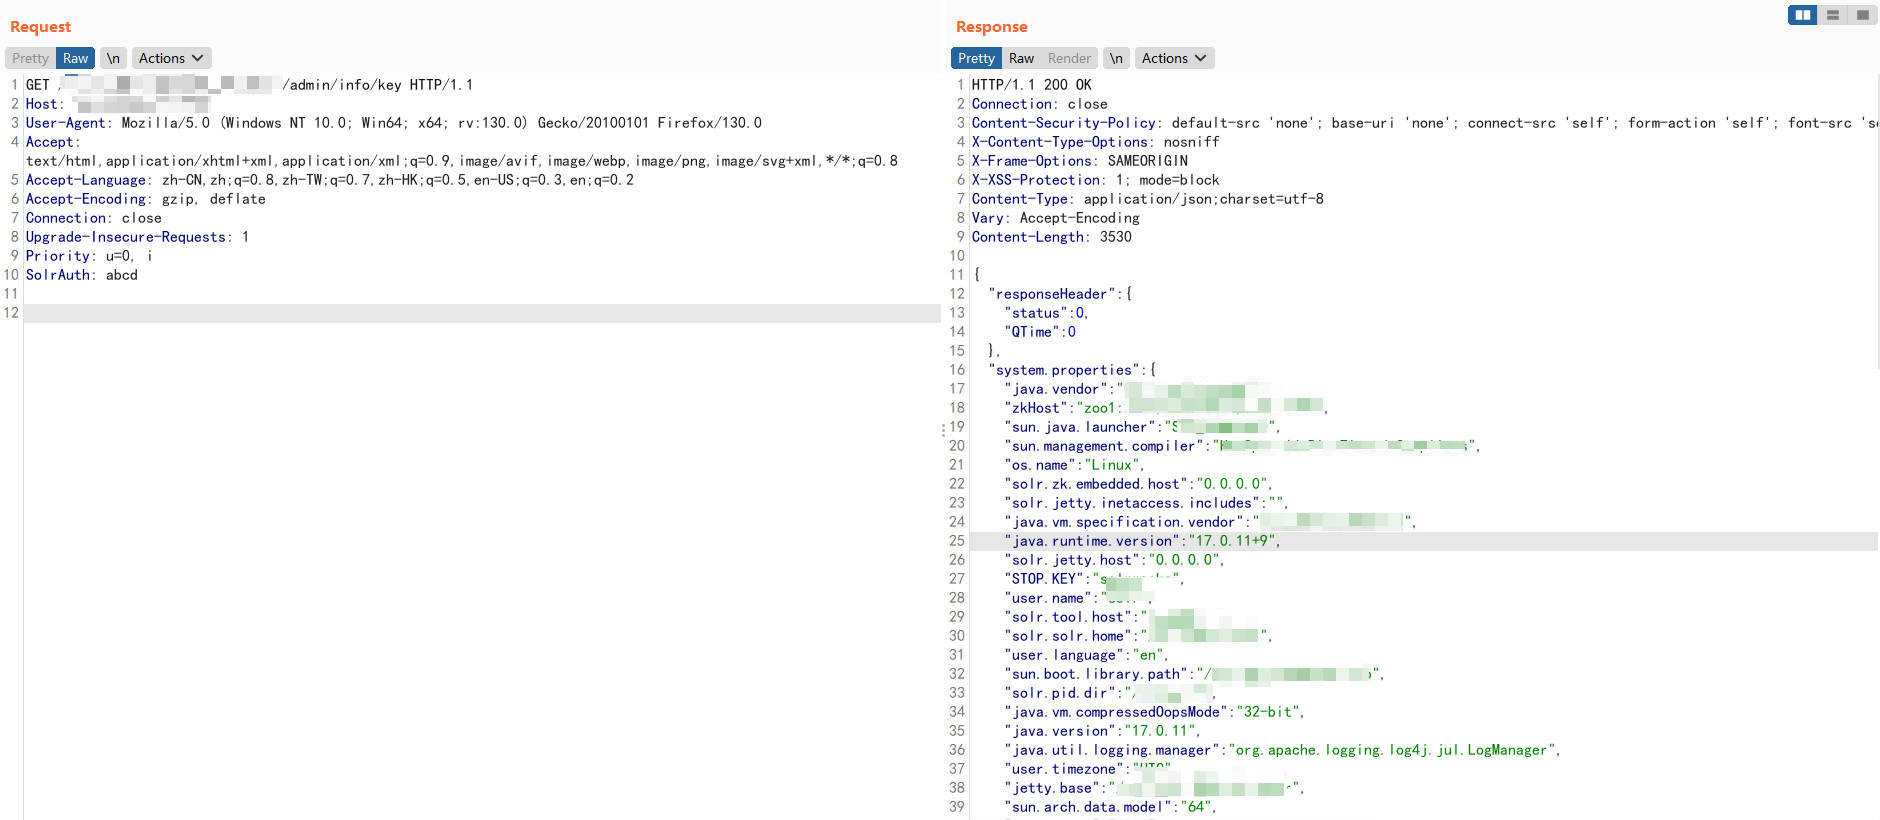Switch Response view to Raw tab
Image resolution: width=1880 pixels, height=820 pixels.
tap(1021, 58)
